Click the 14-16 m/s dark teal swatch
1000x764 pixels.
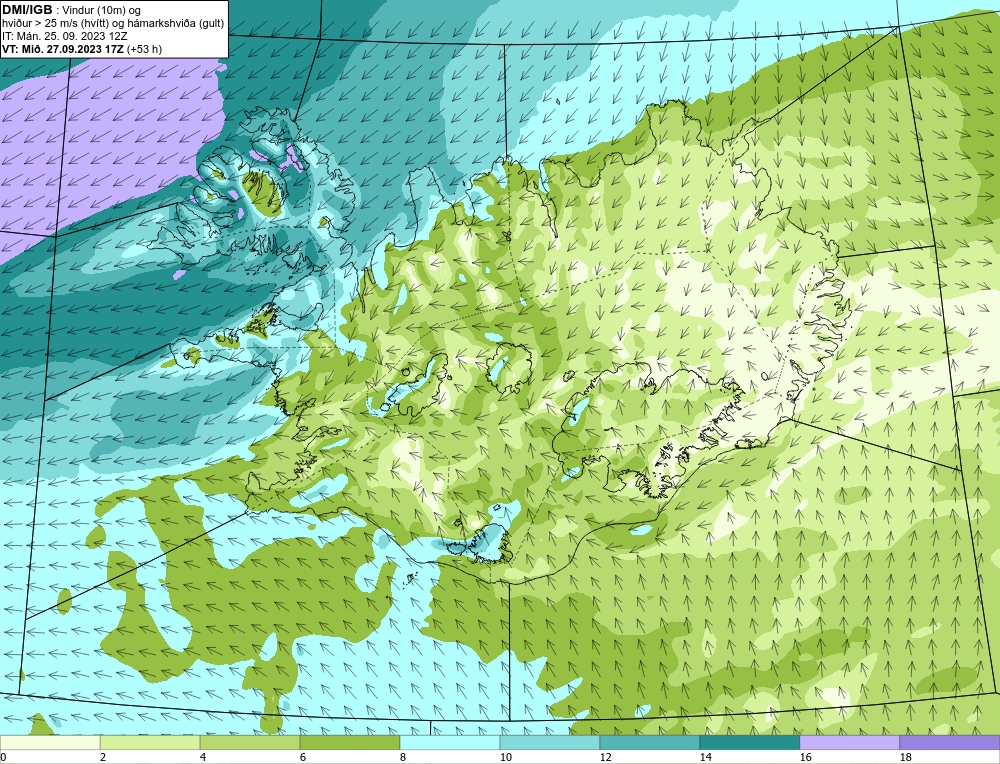tap(750, 742)
